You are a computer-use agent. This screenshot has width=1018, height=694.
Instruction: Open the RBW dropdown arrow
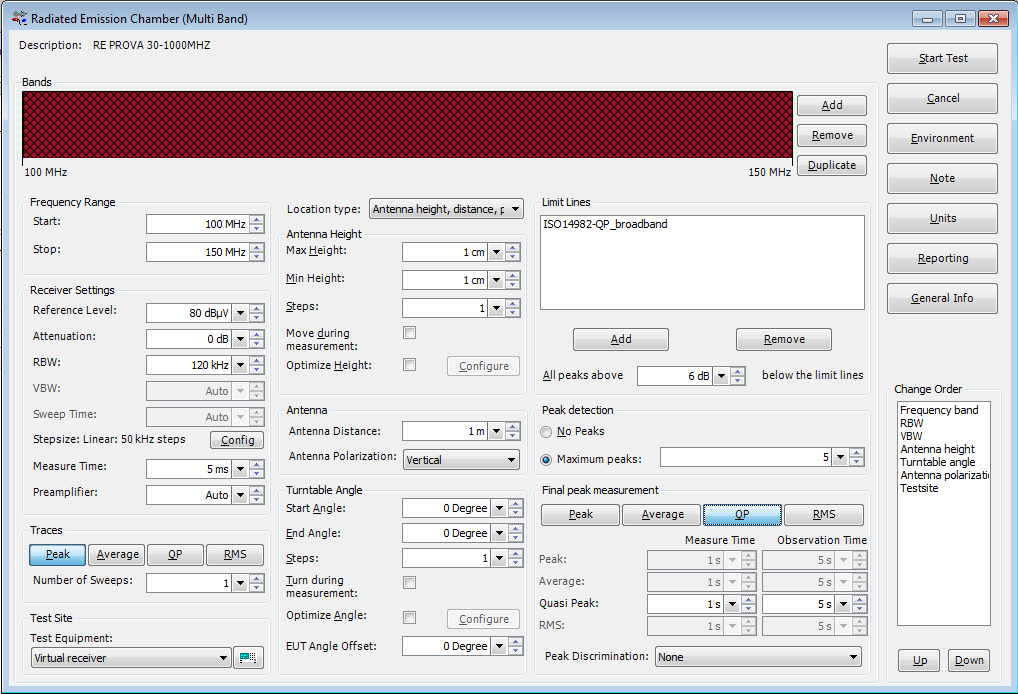pos(240,365)
